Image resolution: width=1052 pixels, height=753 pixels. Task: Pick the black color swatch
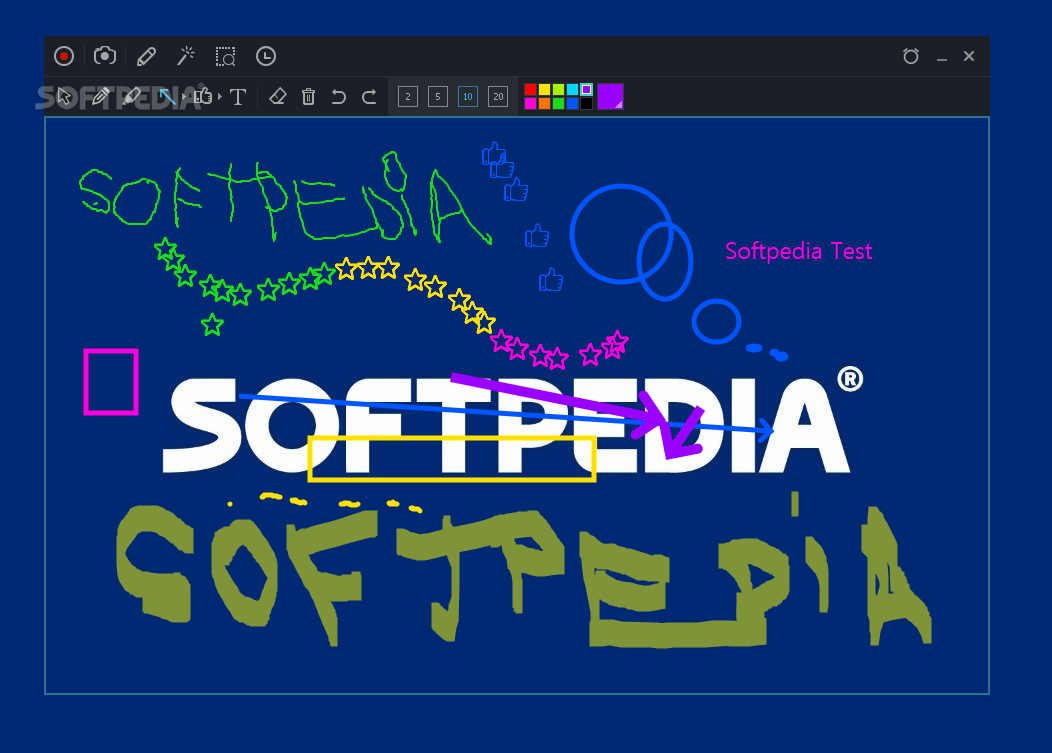(x=586, y=103)
